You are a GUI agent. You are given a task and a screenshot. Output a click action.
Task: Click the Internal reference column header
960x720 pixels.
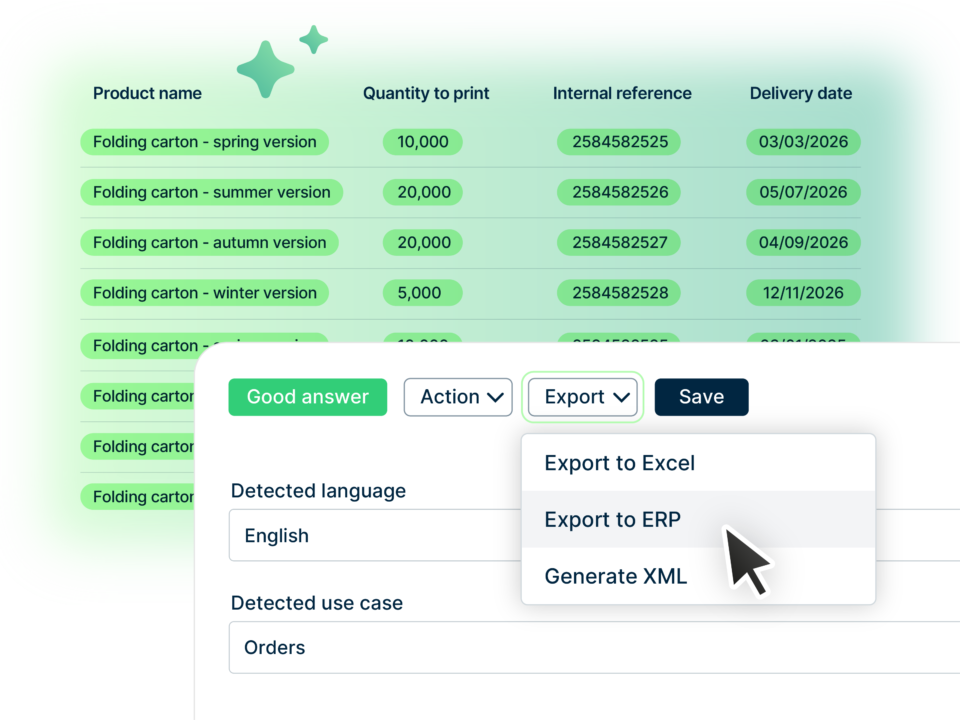pos(622,94)
